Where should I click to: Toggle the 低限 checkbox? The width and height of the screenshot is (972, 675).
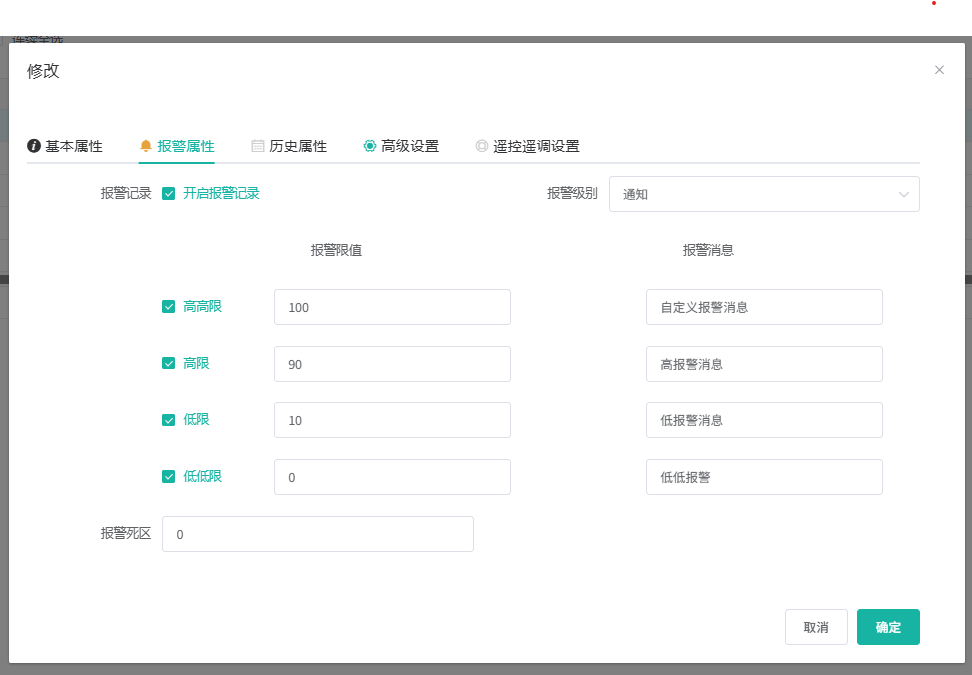click(169, 420)
